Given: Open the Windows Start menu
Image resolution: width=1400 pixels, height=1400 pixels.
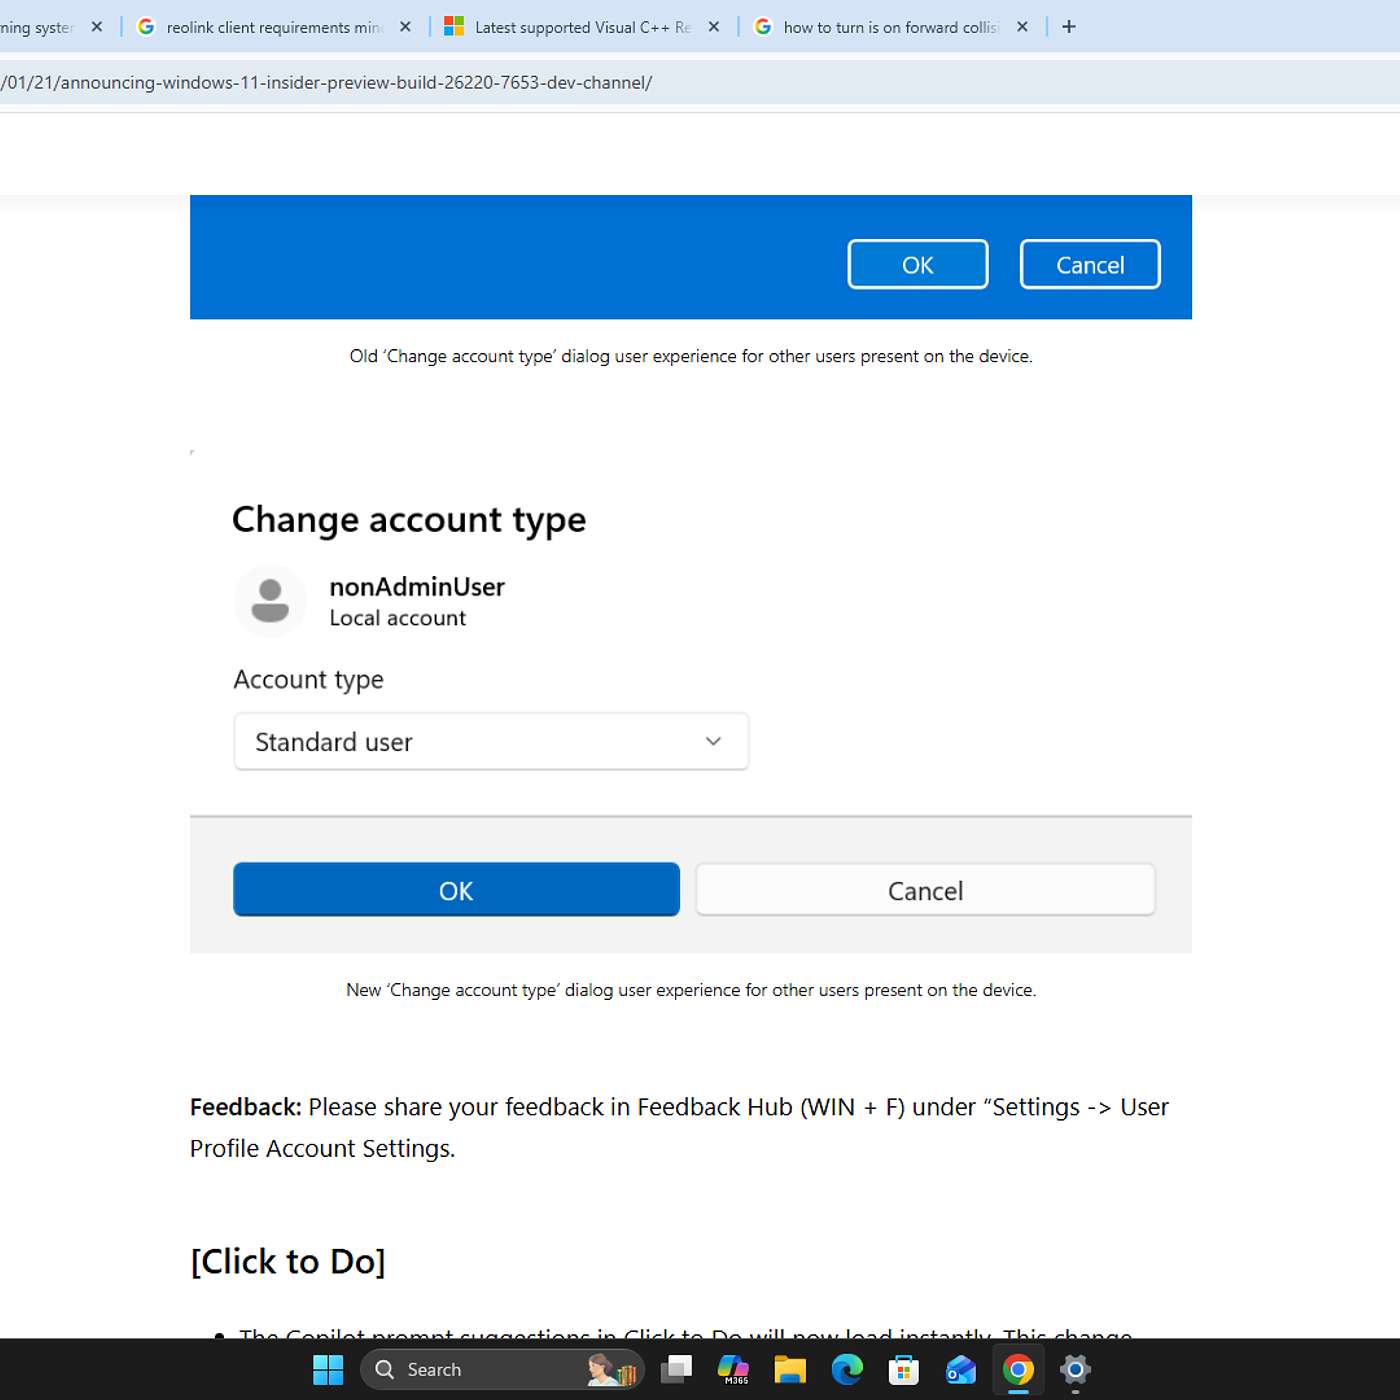Looking at the screenshot, I should pos(328,1369).
